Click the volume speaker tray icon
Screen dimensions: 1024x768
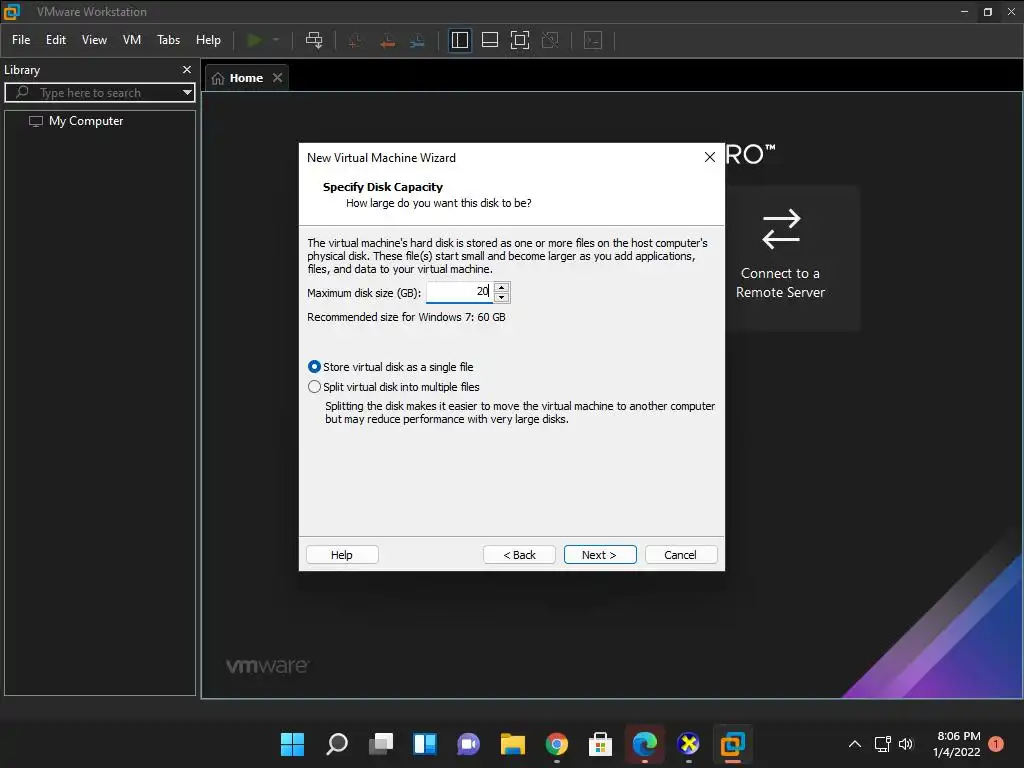point(905,744)
